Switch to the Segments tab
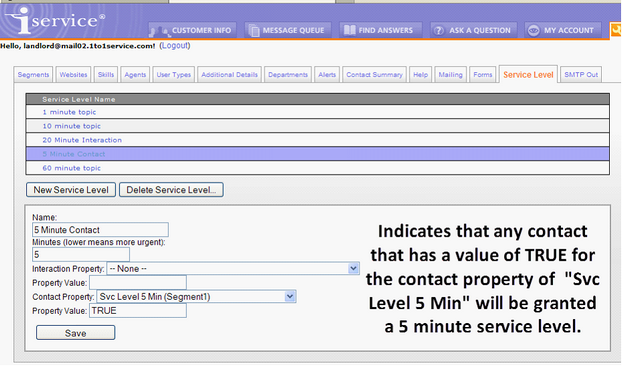The image size is (622, 366). [x=33, y=75]
